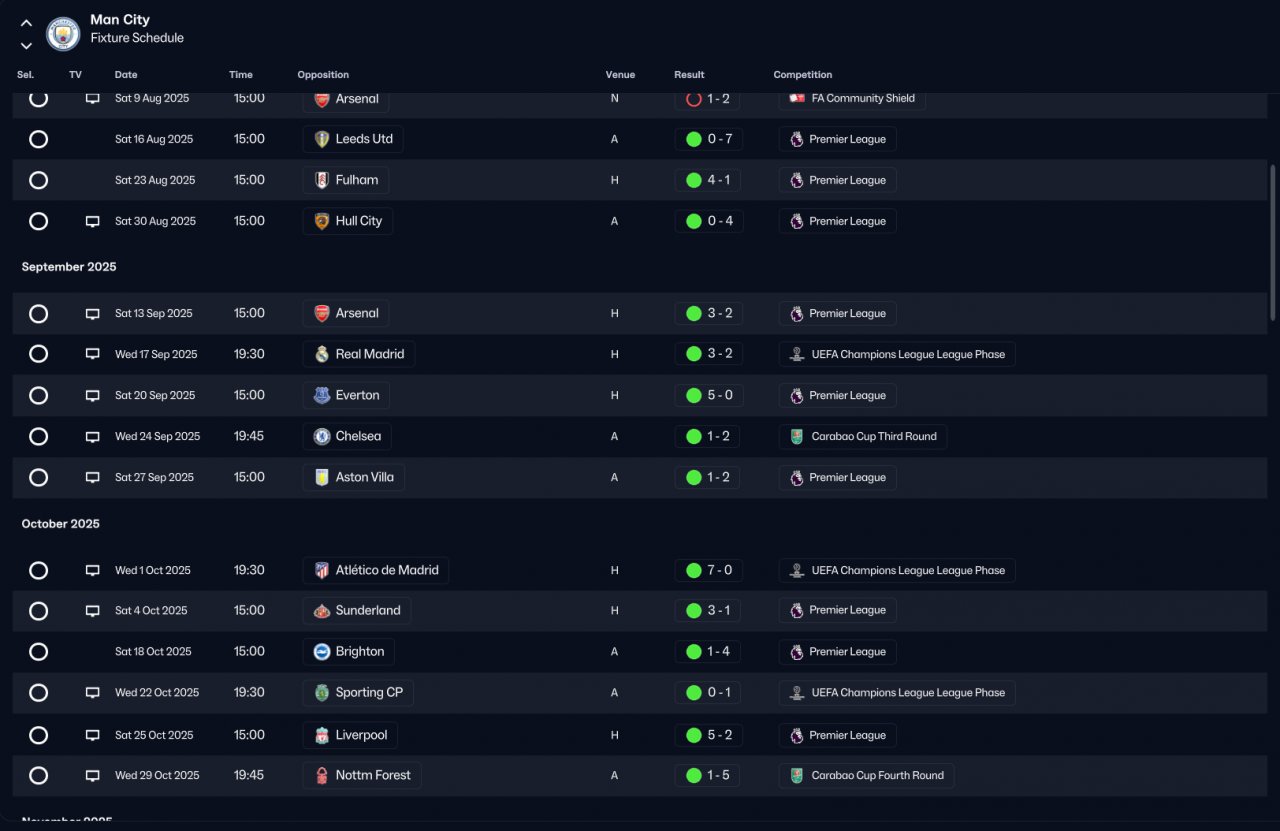
Task: Click the vertical scrollbar on the right
Action: pyautogui.click(x=1273, y=243)
